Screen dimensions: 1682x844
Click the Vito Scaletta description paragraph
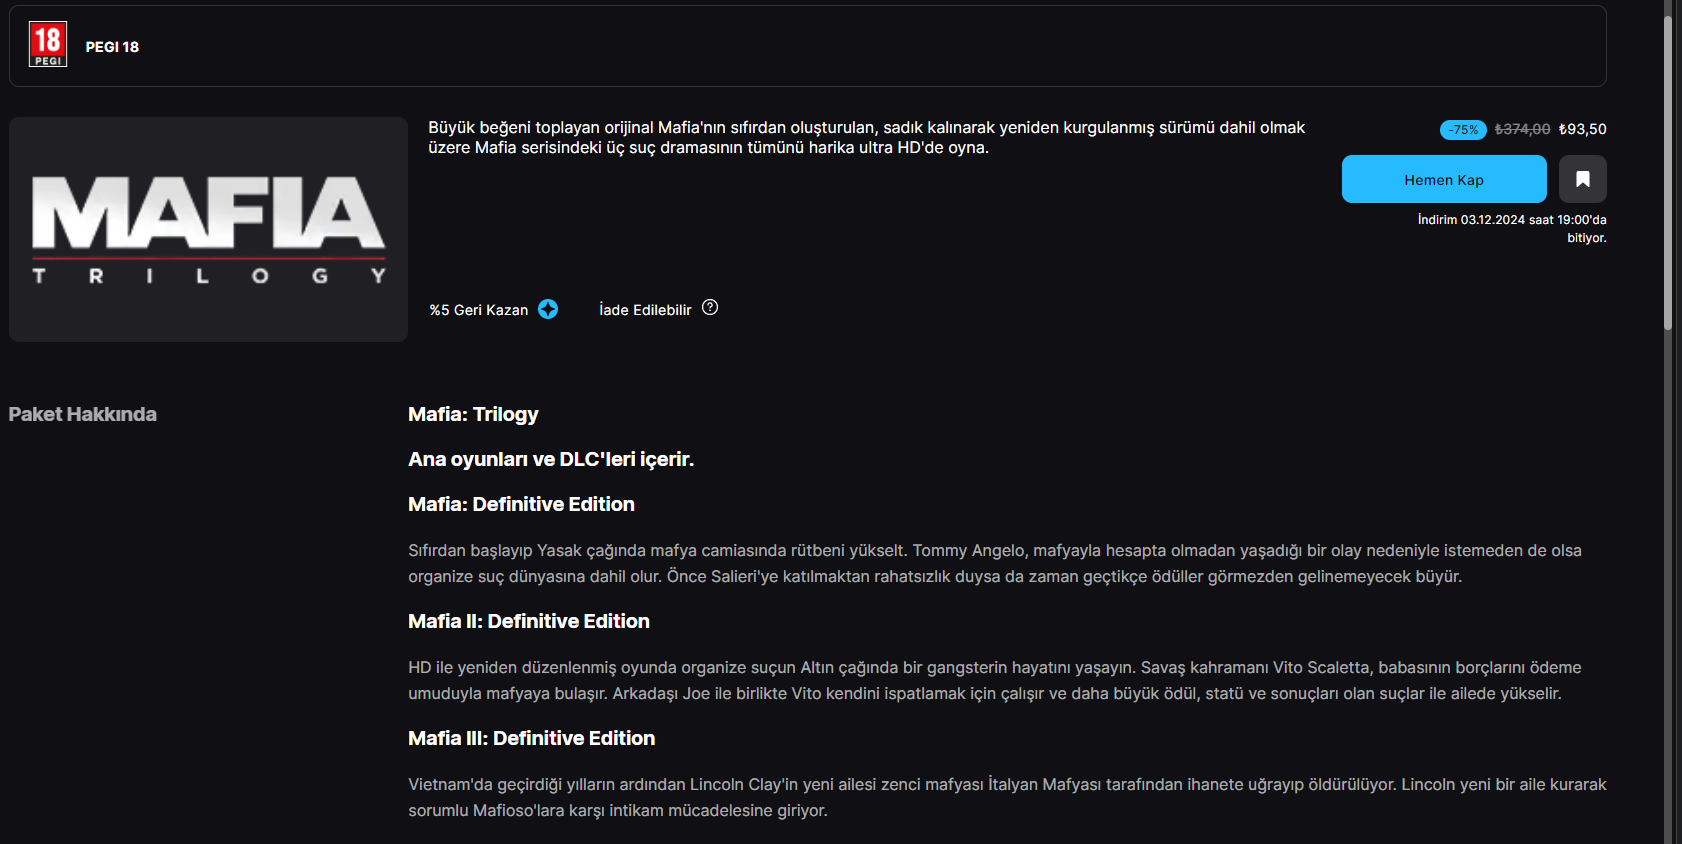click(995, 680)
